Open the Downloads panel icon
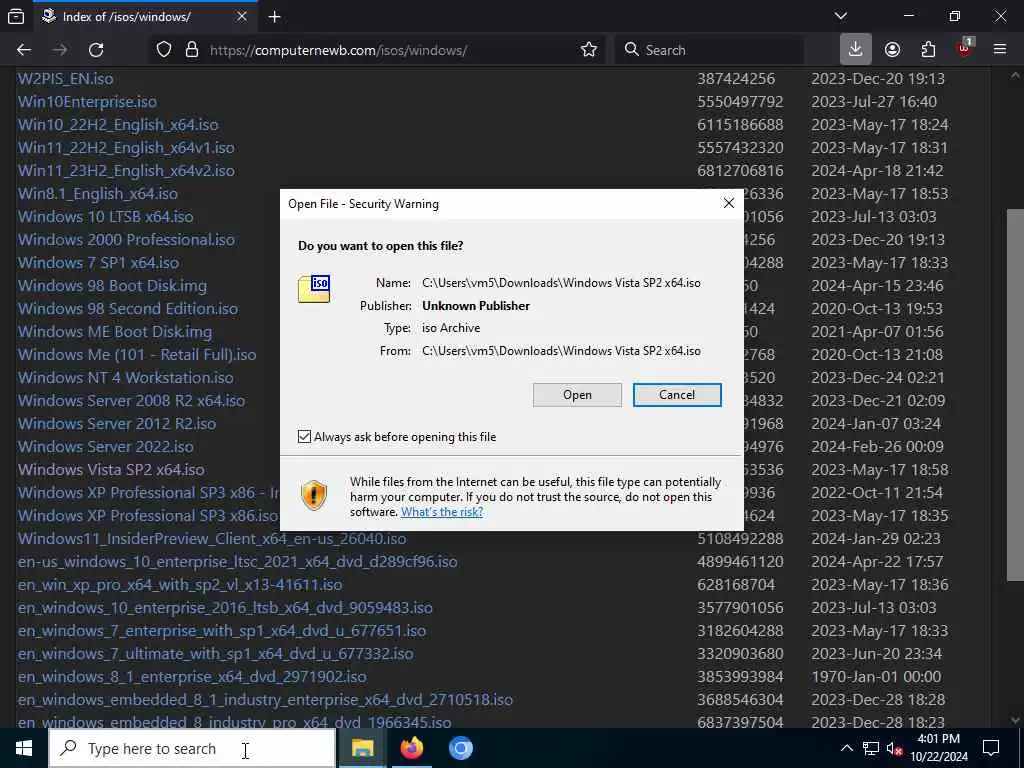 click(x=856, y=50)
